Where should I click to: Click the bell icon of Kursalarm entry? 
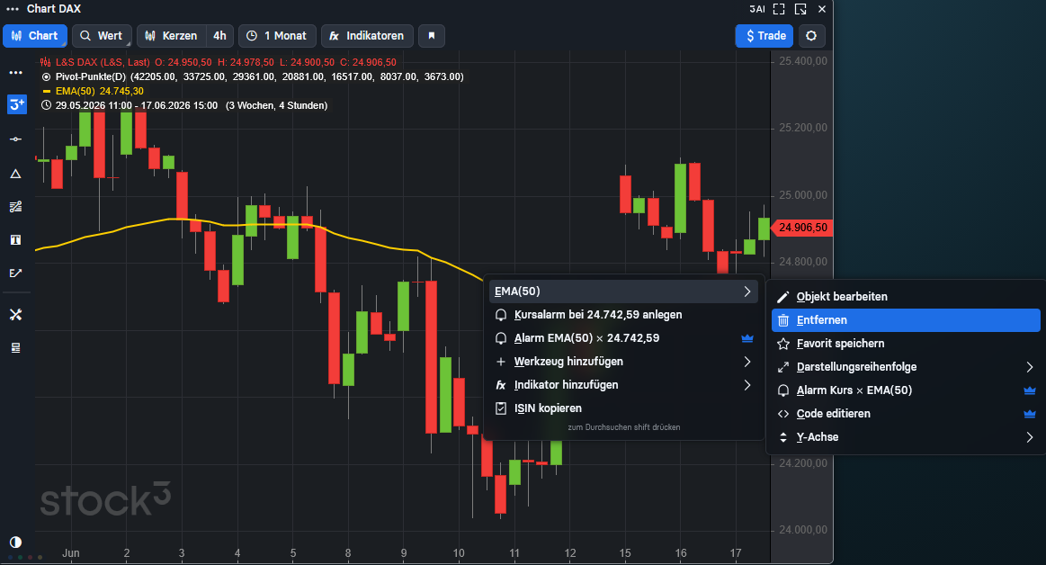(x=501, y=315)
